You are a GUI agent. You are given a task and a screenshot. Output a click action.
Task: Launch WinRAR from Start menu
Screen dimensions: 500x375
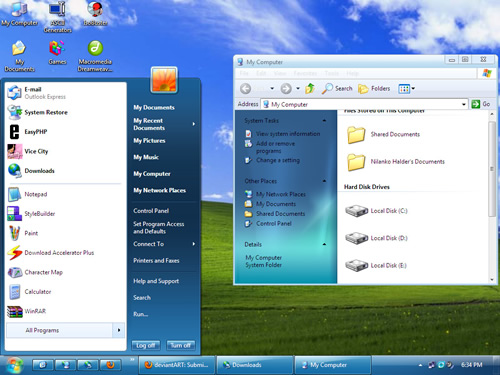coord(66,311)
